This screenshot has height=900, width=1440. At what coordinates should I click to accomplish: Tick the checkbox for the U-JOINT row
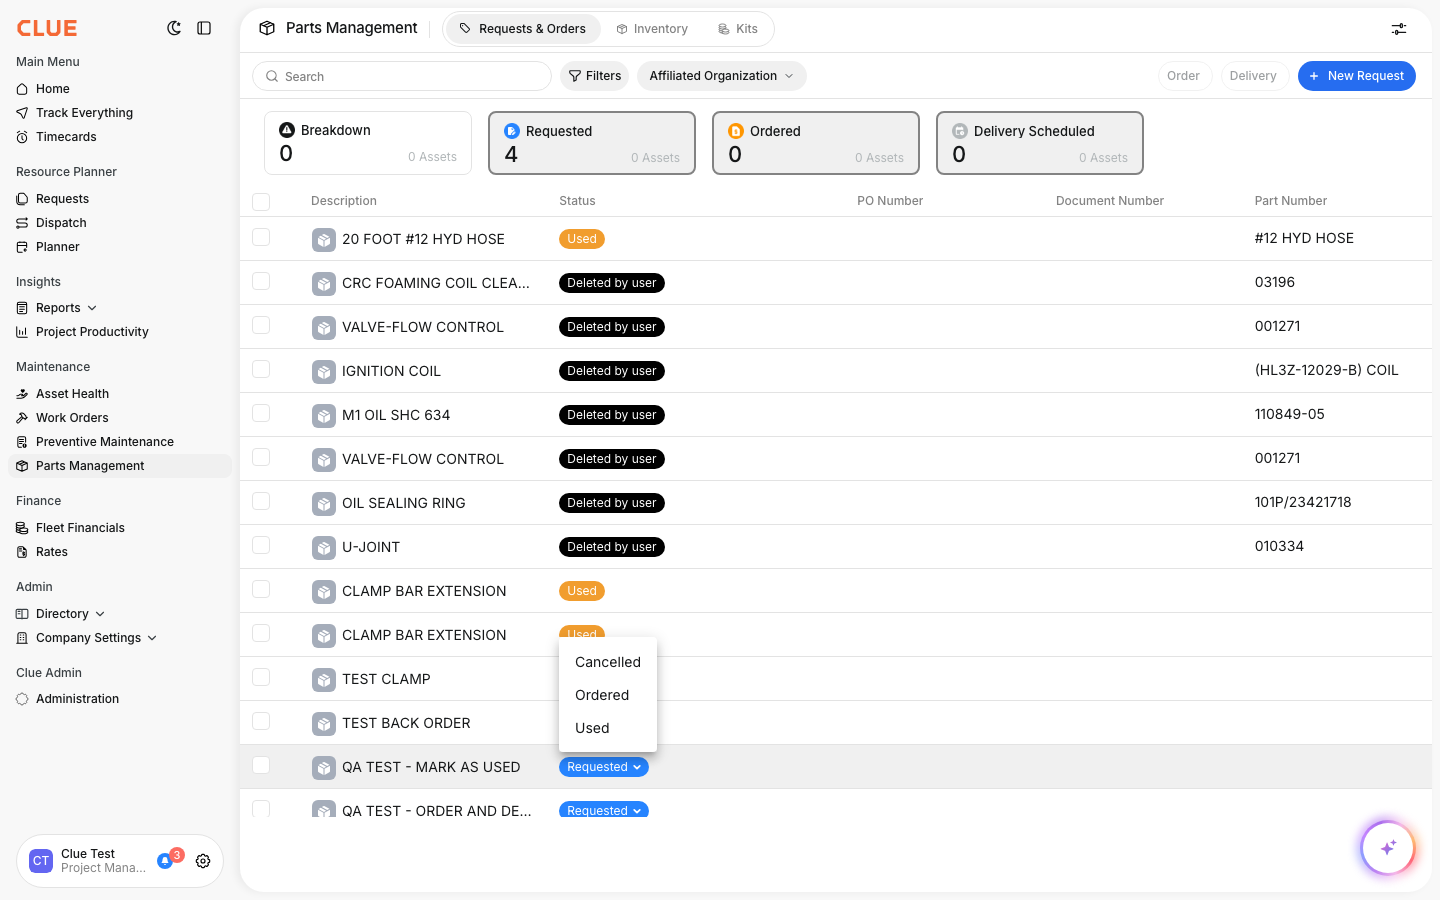(261, 545)
